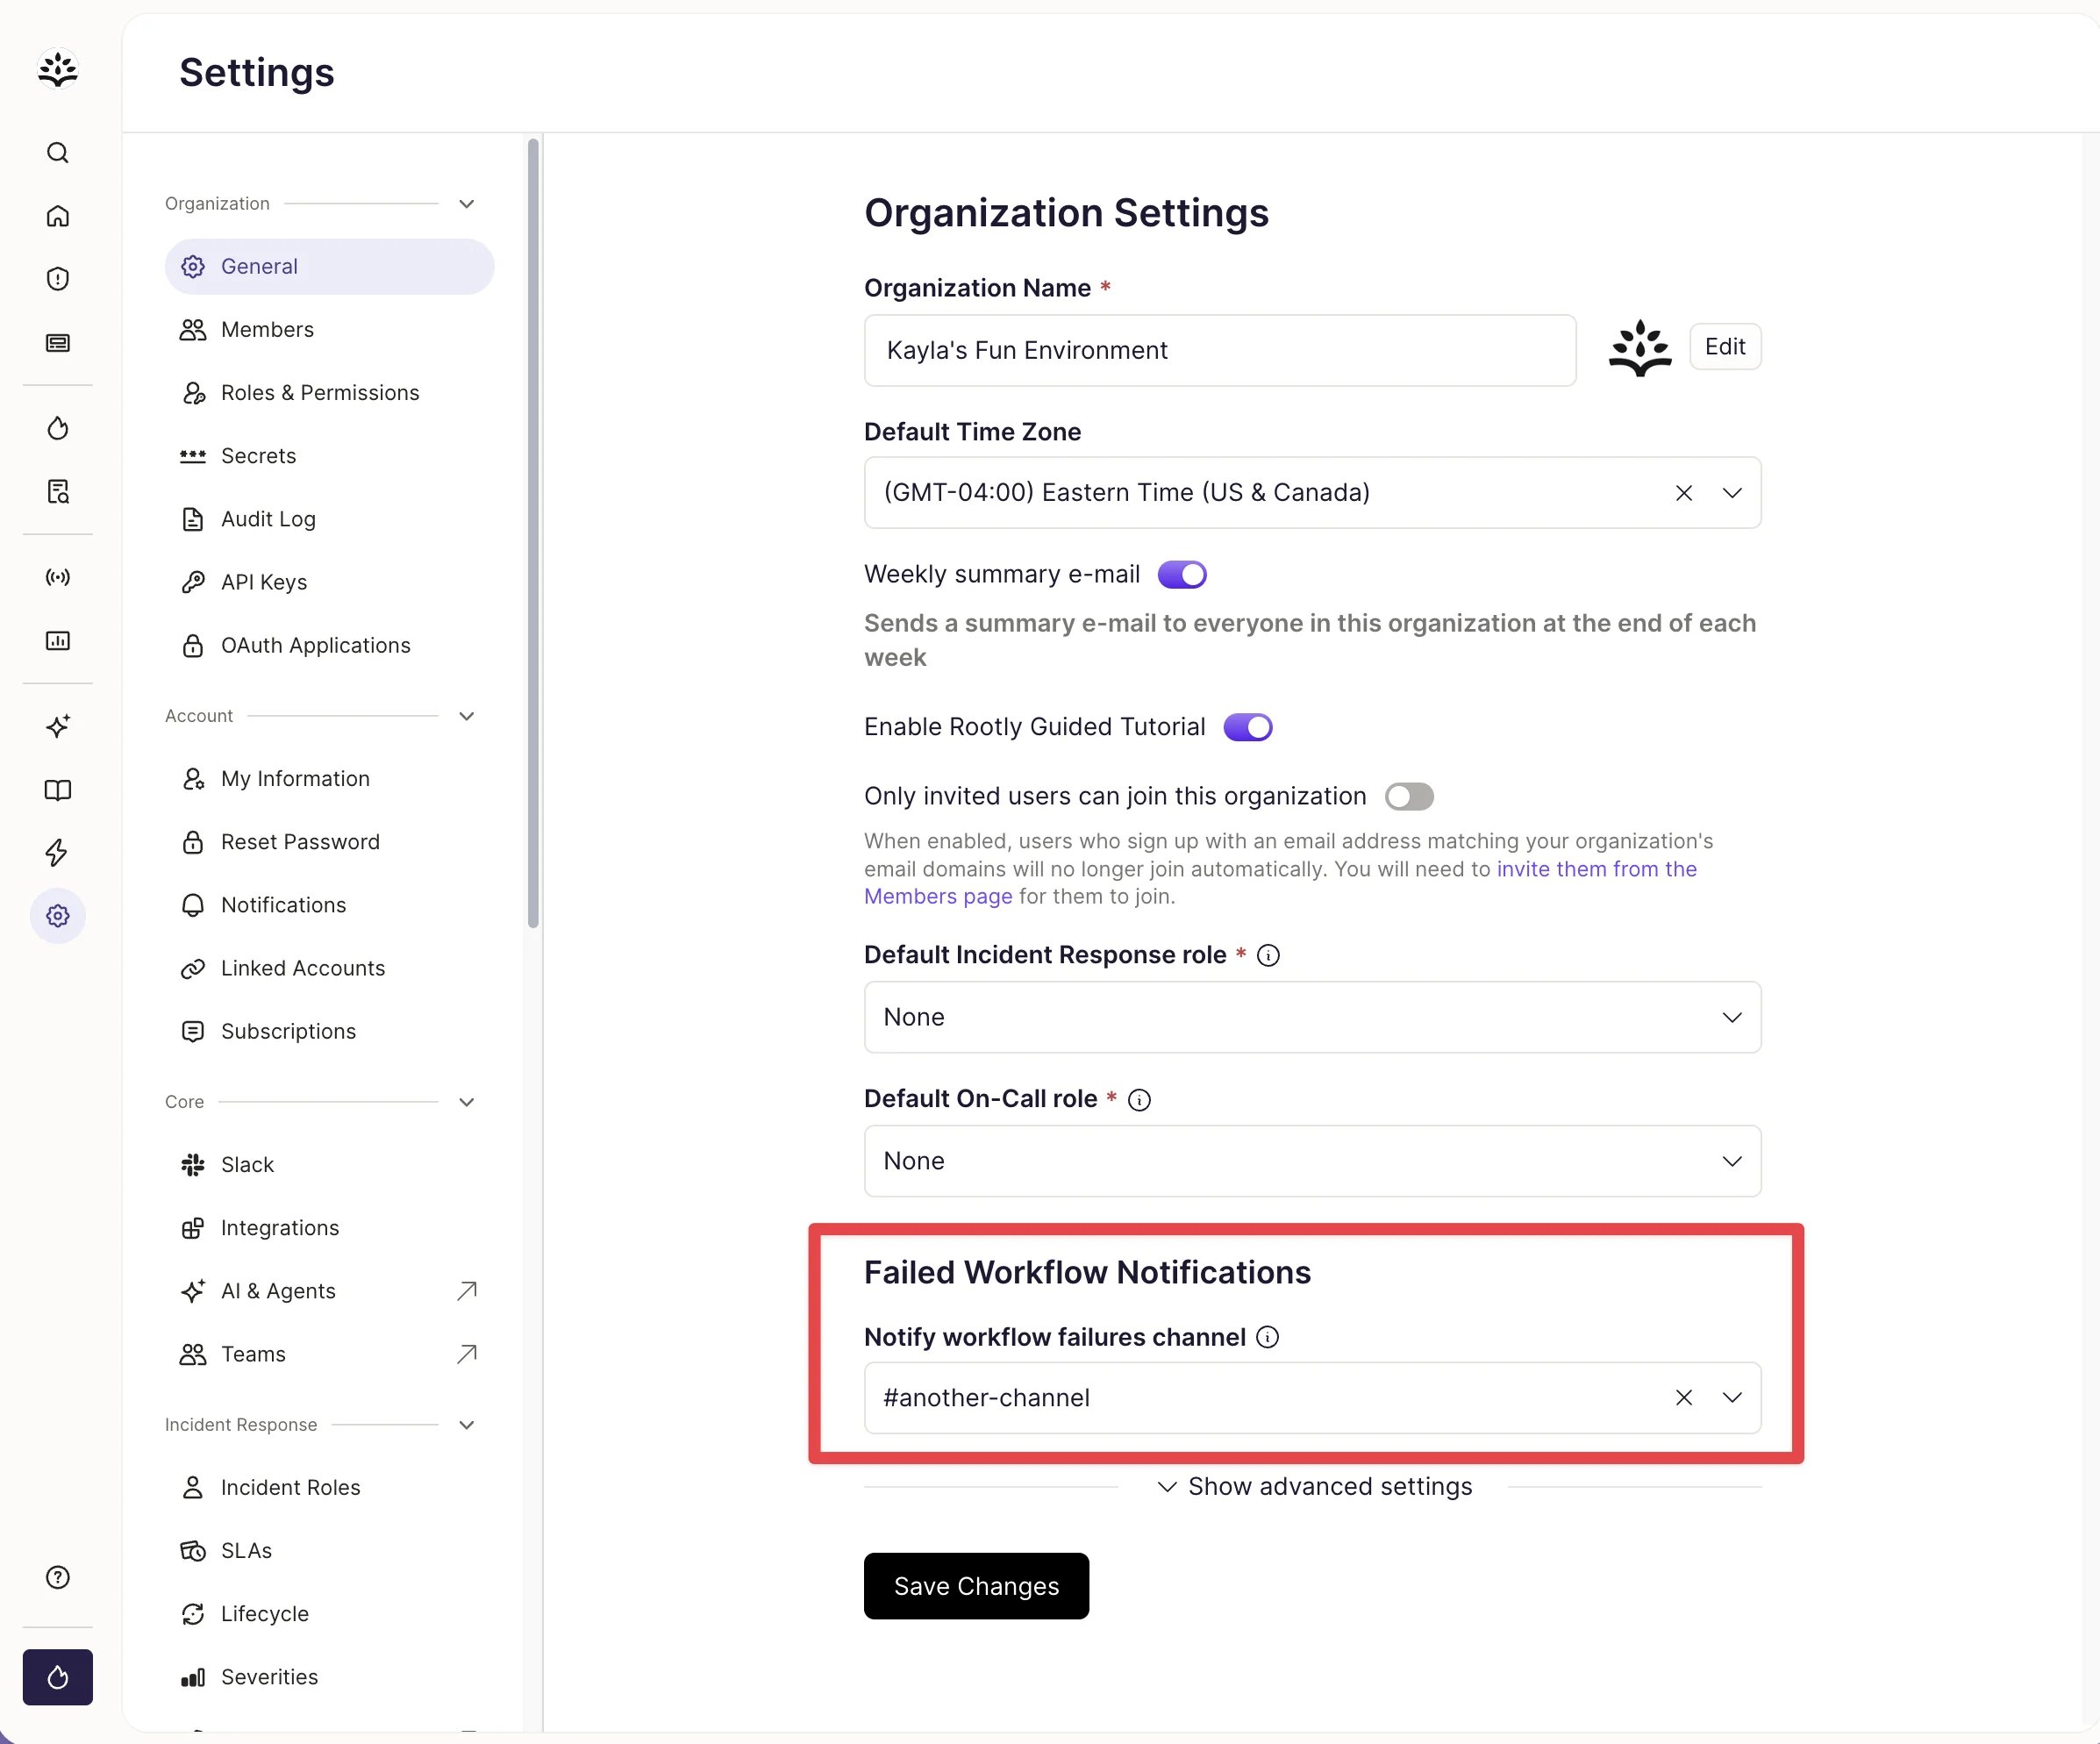Click the Rootly logo at top left
The height and width of the screenshot is (1744, 2100).
pyautogui.click(x=58, y=69)
